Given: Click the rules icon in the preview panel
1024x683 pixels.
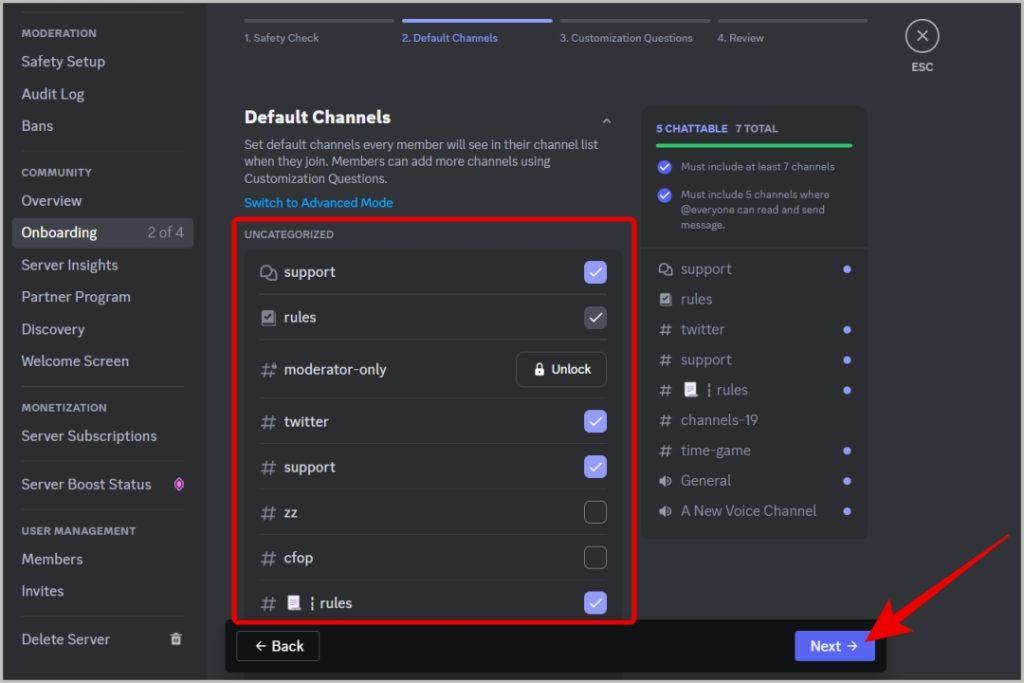Looking at the screenshot, I should point(665,299).
